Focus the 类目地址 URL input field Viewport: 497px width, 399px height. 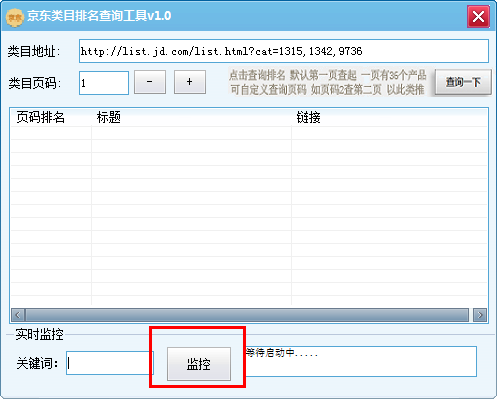point(284,51)
